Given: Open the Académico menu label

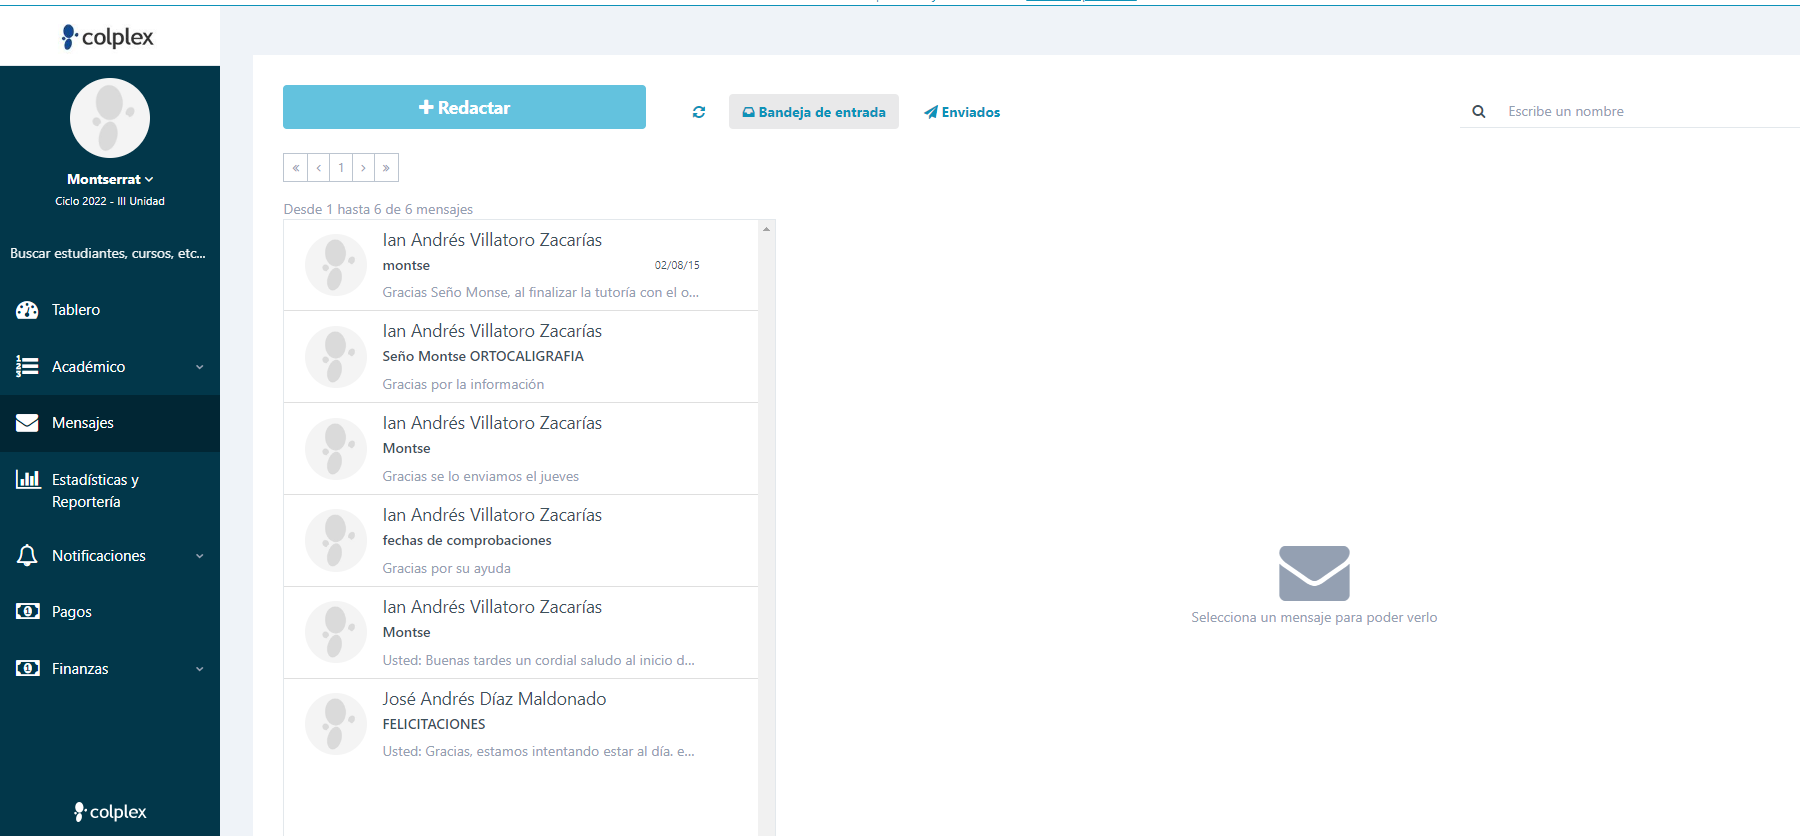Looking at the screenshot, I should pos(89,367).
